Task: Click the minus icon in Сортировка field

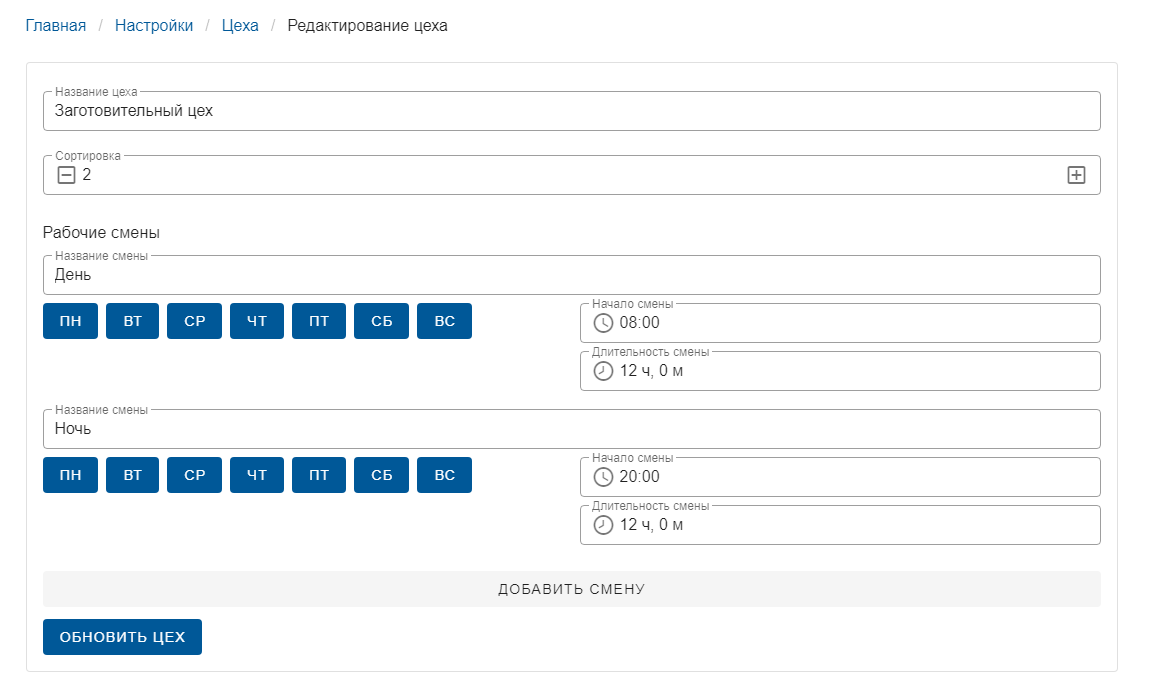Action: (66, 175)
